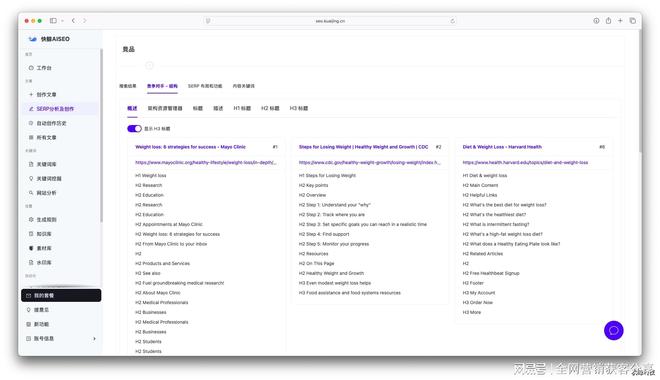Image resolution: width=660 pixels, height=380 pixels.
Task: Go back with browser back arrow
Action: [73, 21]
